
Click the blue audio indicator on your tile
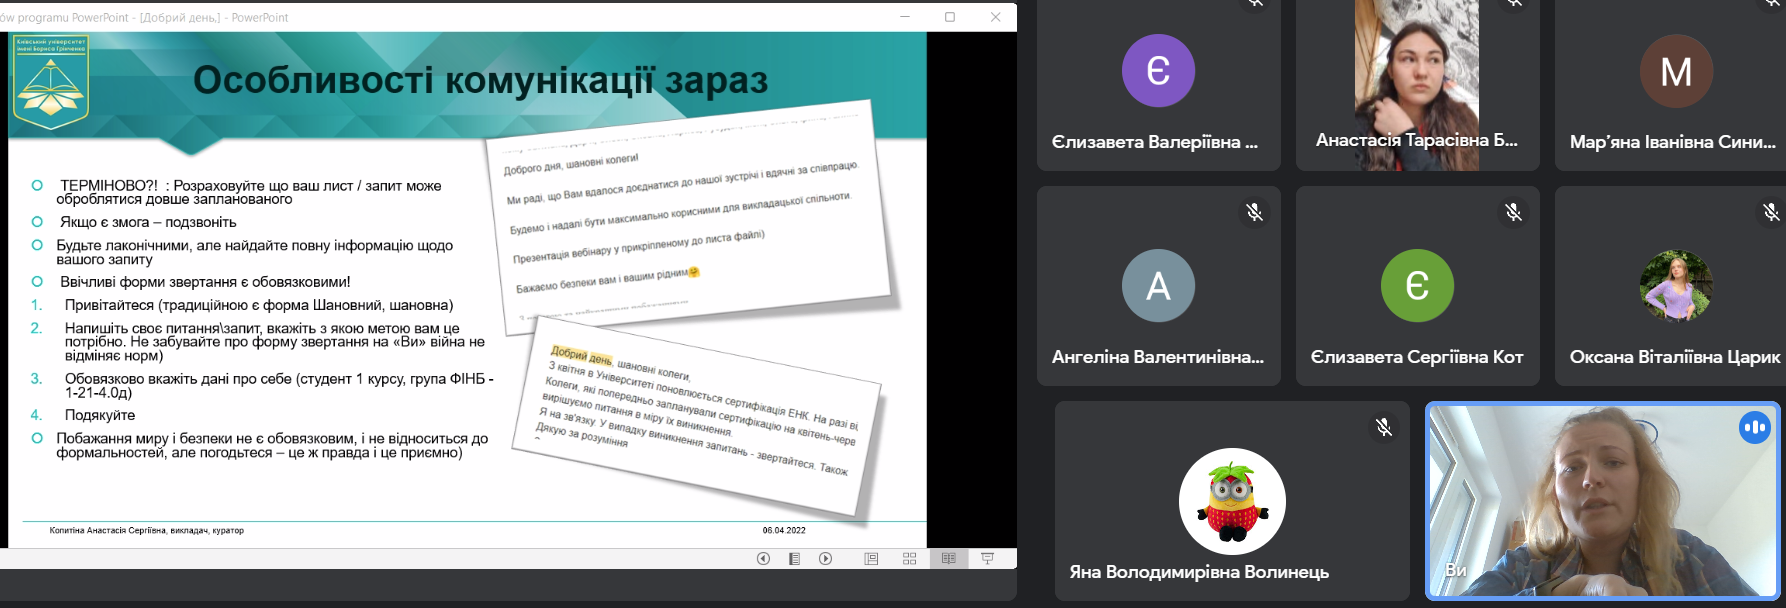1754,428
